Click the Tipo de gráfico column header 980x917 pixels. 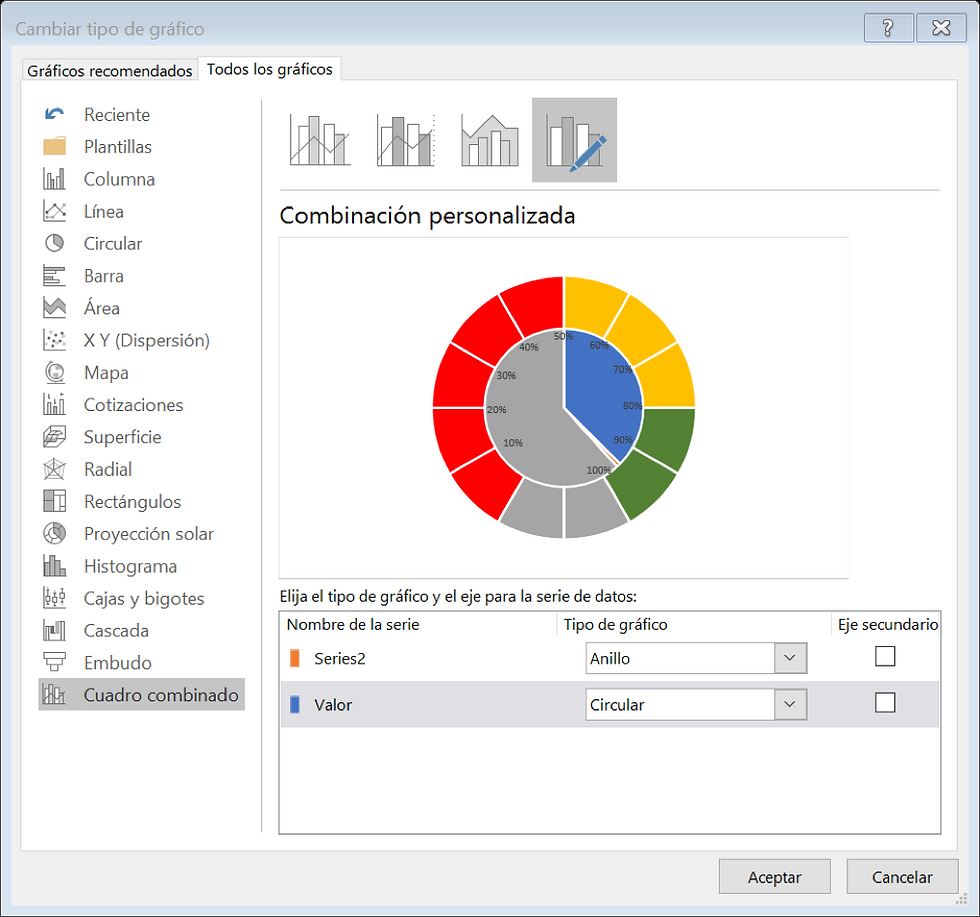[616, 624]
